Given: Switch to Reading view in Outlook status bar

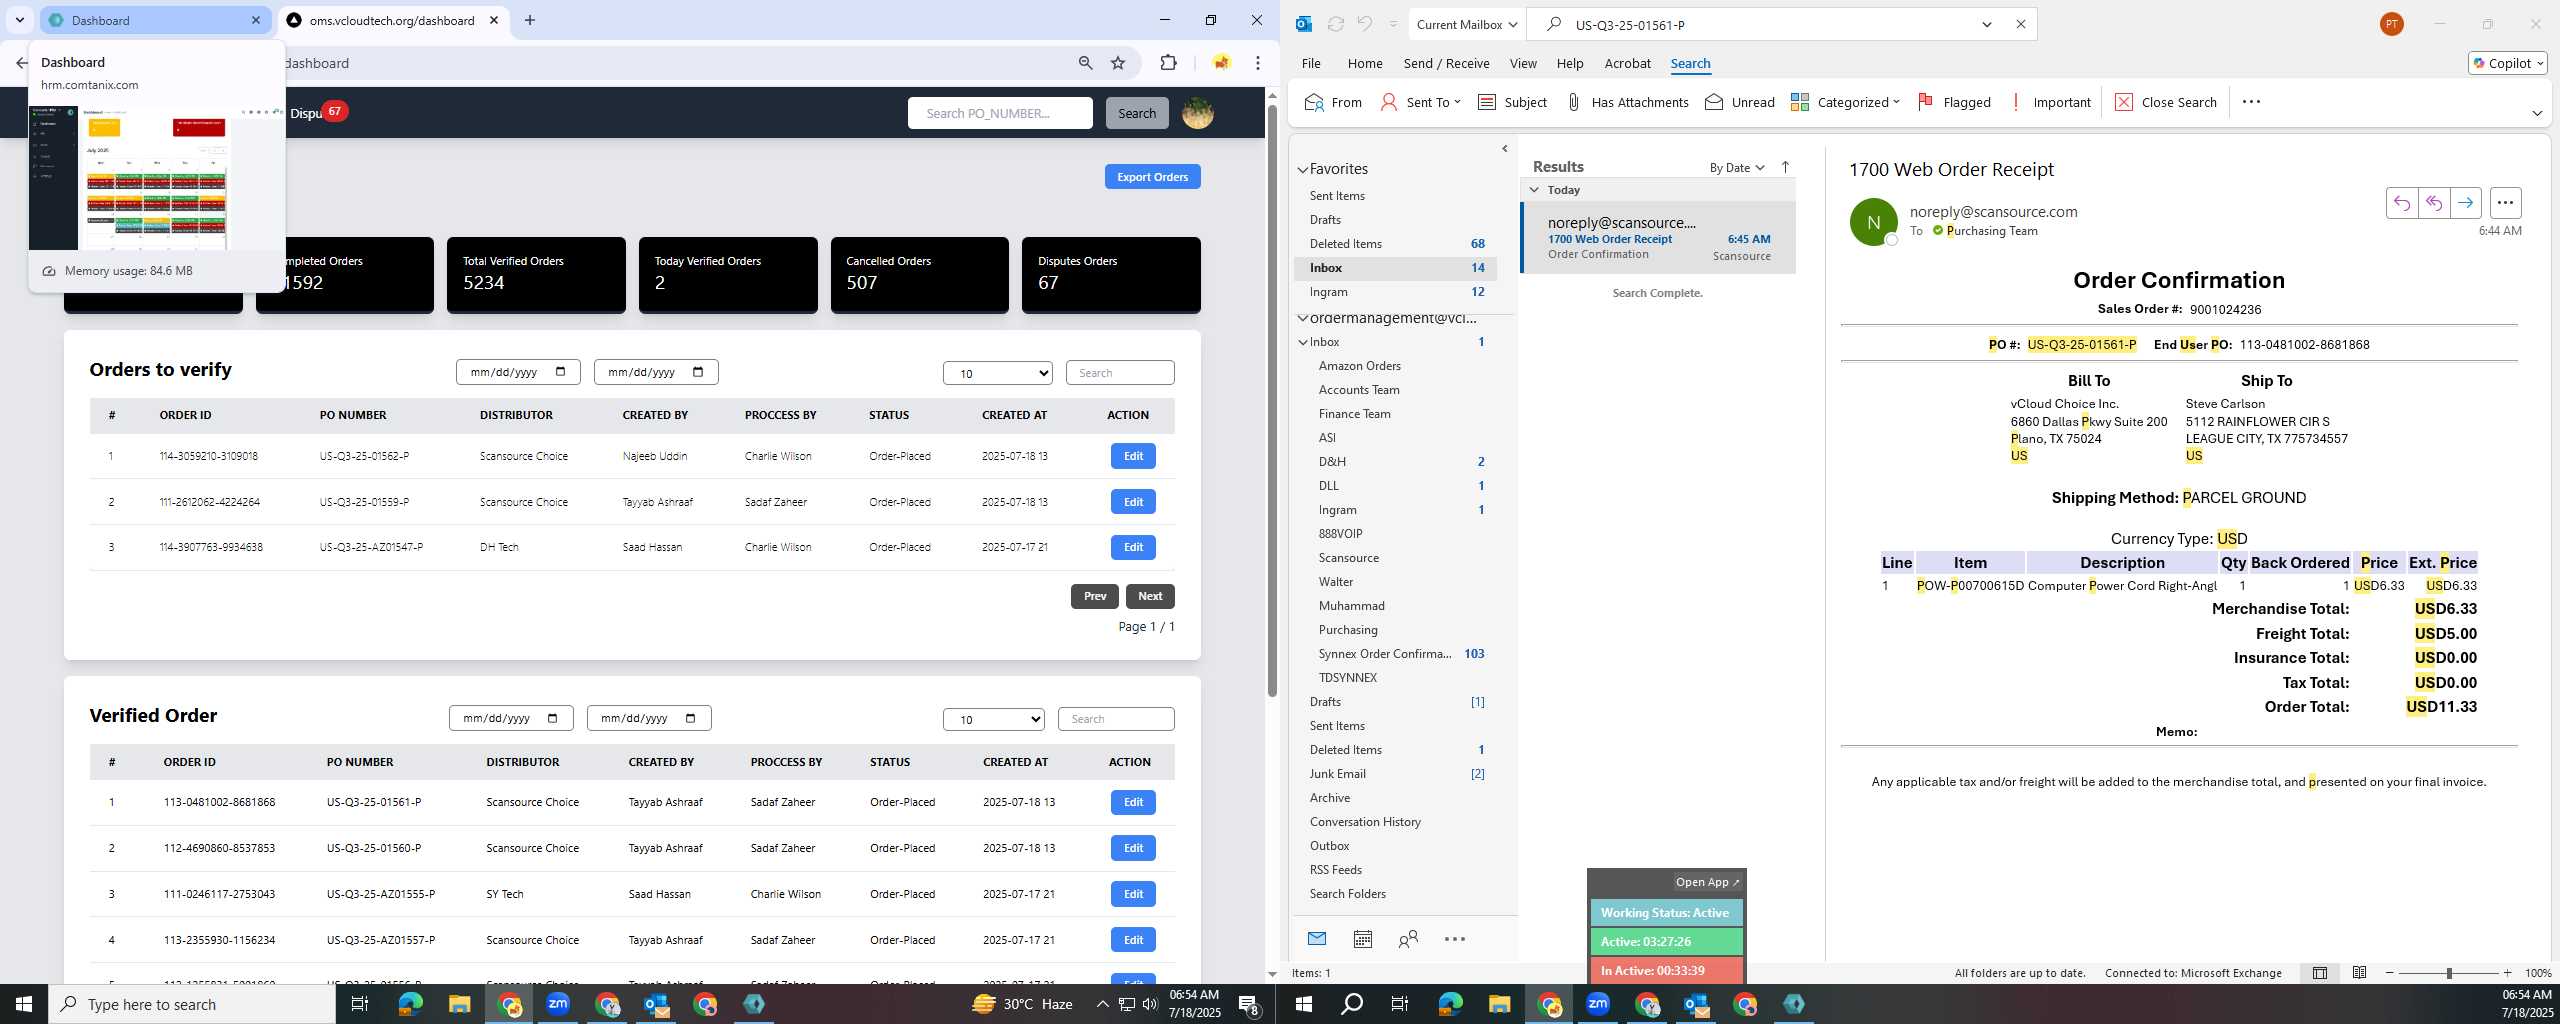Looking at the screenshot, I should 2359,973.
